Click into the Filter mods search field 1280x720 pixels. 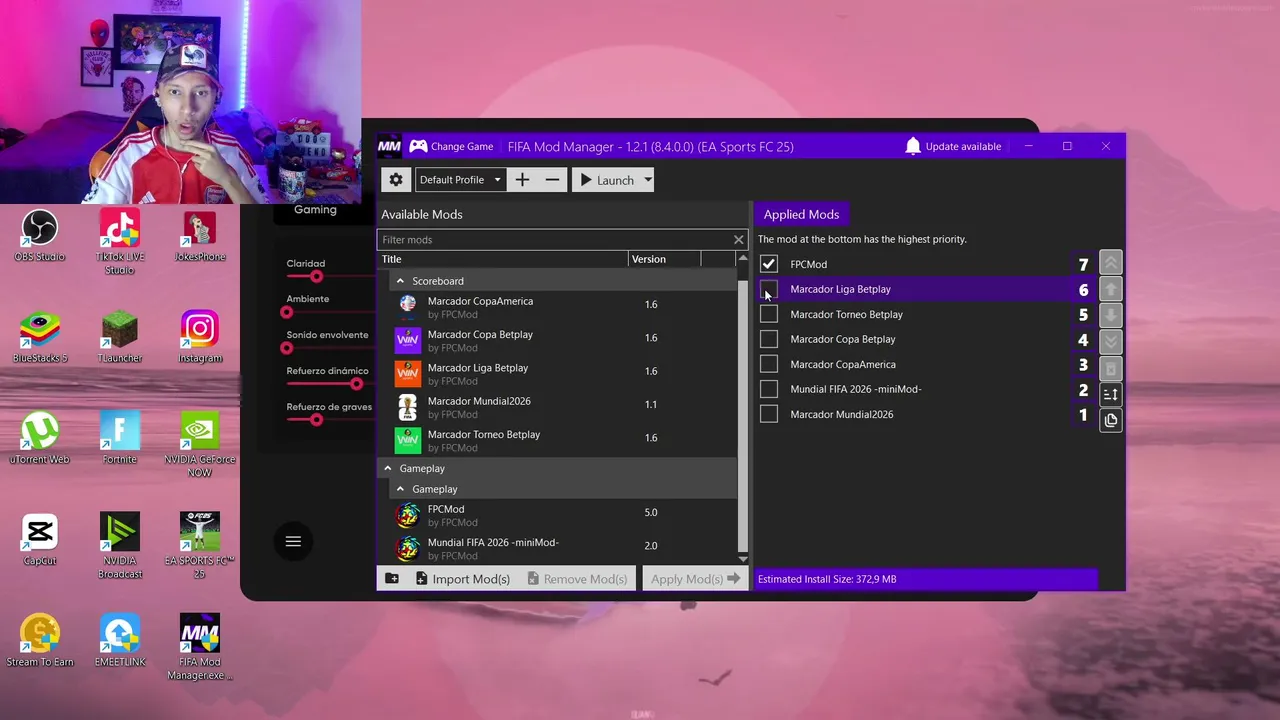pyautogui.click(x=554, y=240)
